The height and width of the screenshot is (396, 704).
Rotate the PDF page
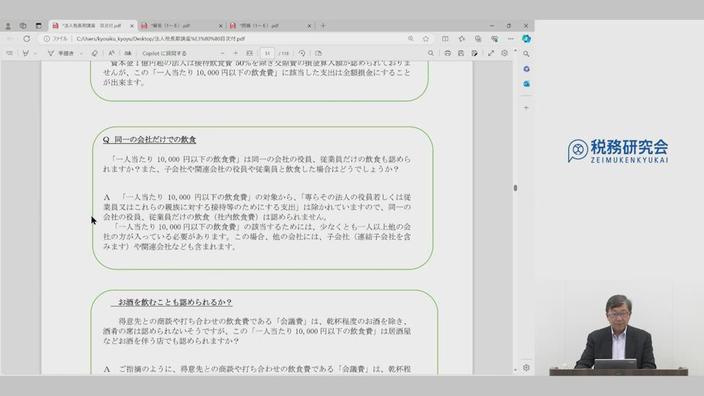(302, 53)
